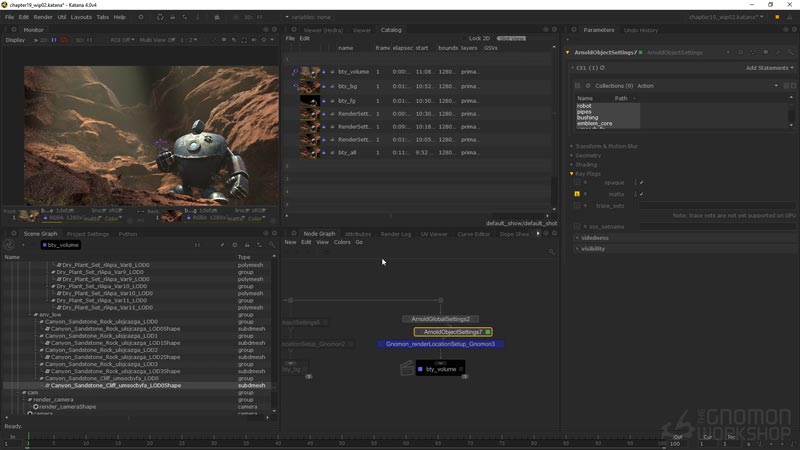Click the bty_volume chip in Scene Graph
The image size is (800, 450).
[61, 245]
